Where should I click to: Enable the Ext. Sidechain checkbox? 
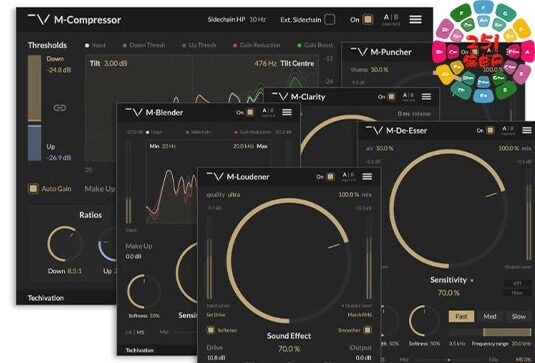tap(330, 19)
